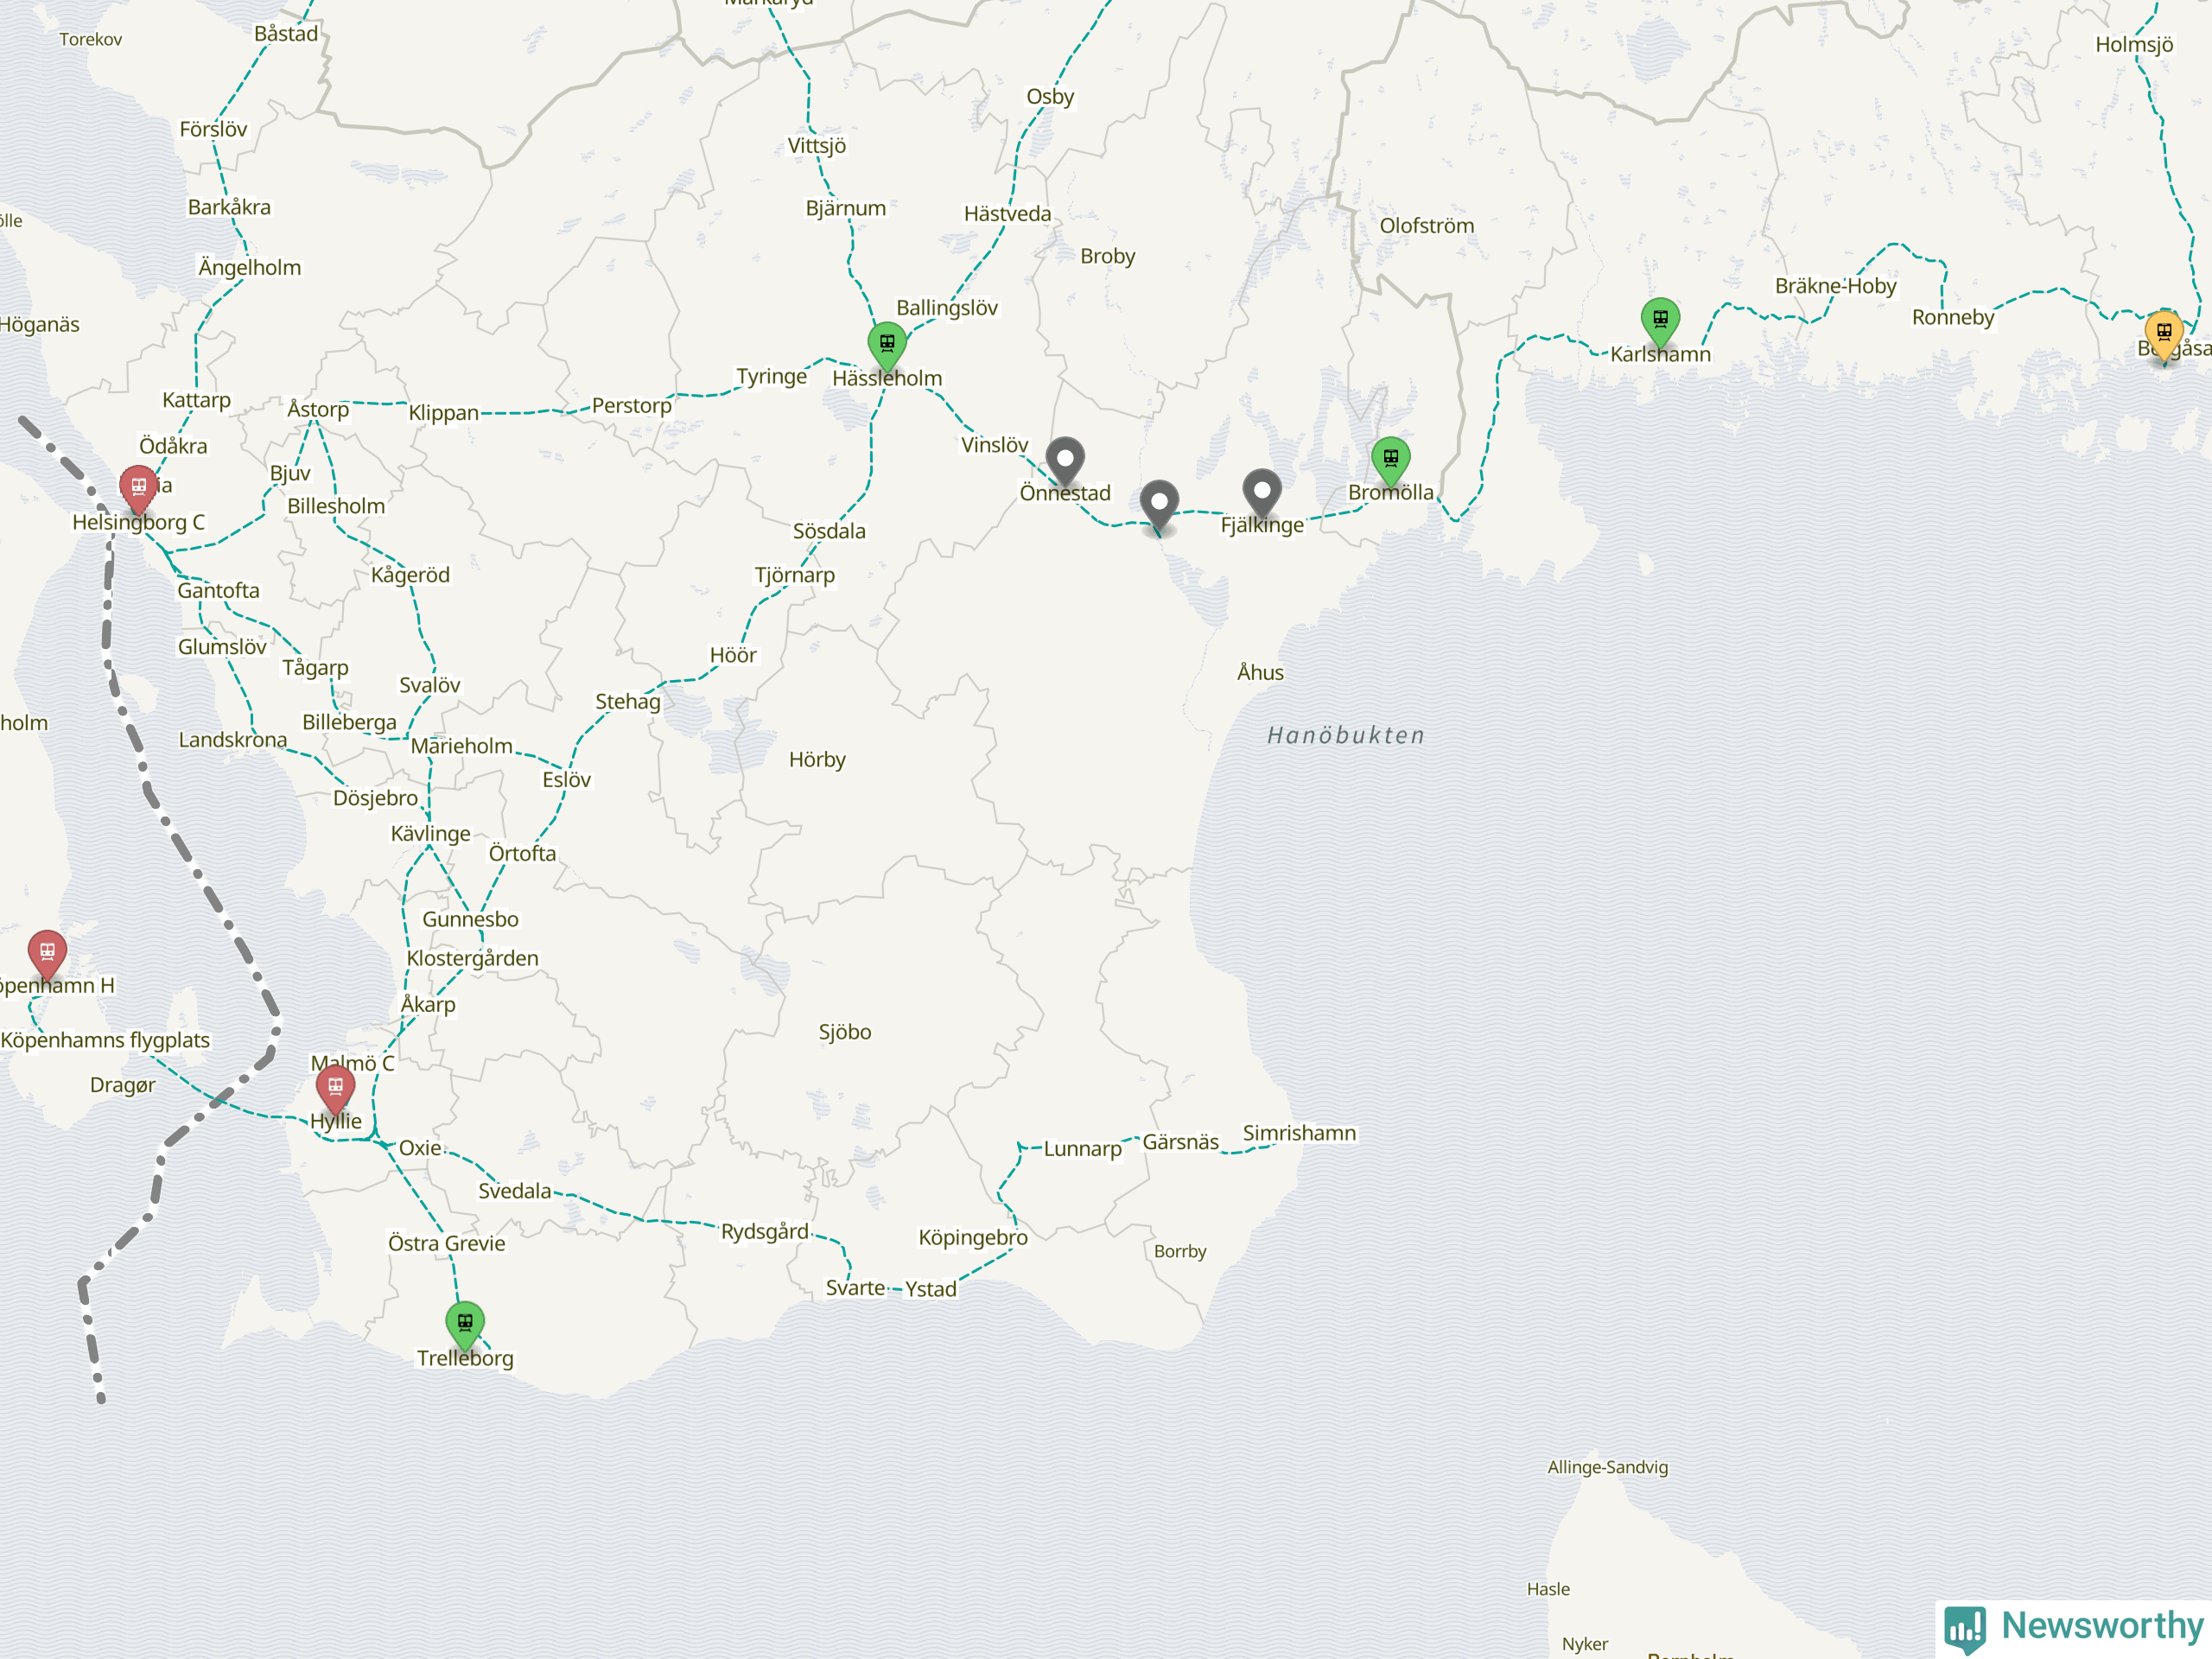Click the Tjörnarp station label

click(794, 575)
